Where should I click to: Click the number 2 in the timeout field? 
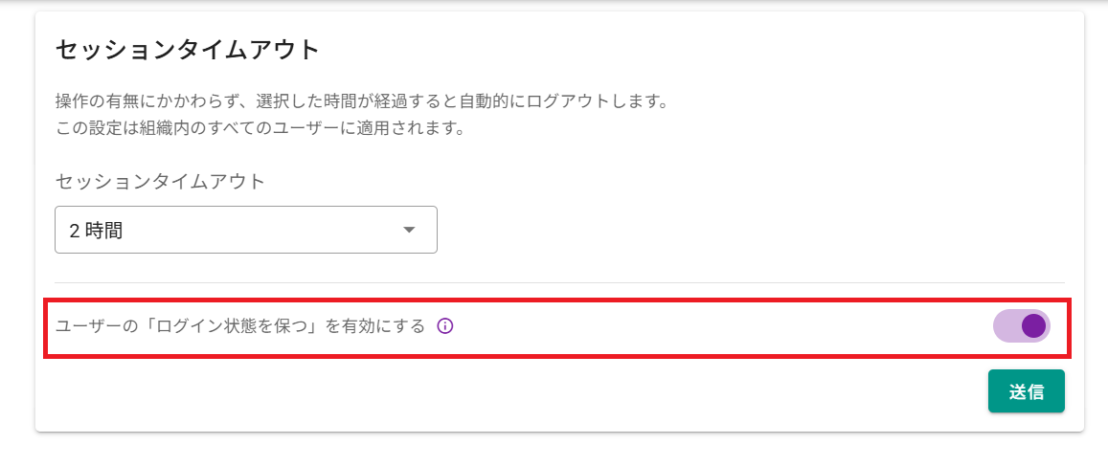click(74, 230)
